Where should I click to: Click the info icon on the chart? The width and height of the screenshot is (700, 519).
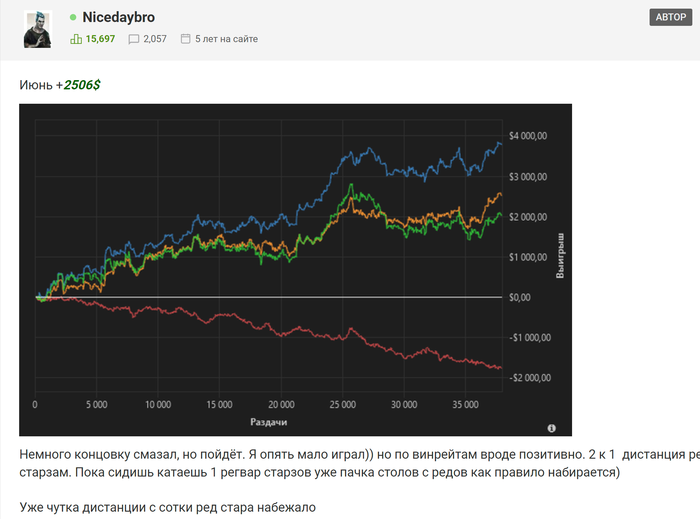coord(552,428)
